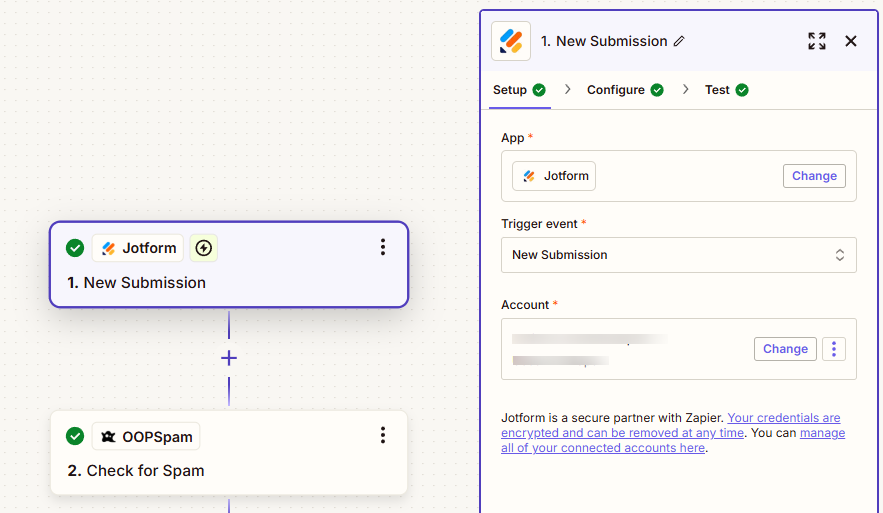This screenshot has width=883, height=513.
Task: Open the OOPSpam step three-dot menu
Action: pos(383,435)
